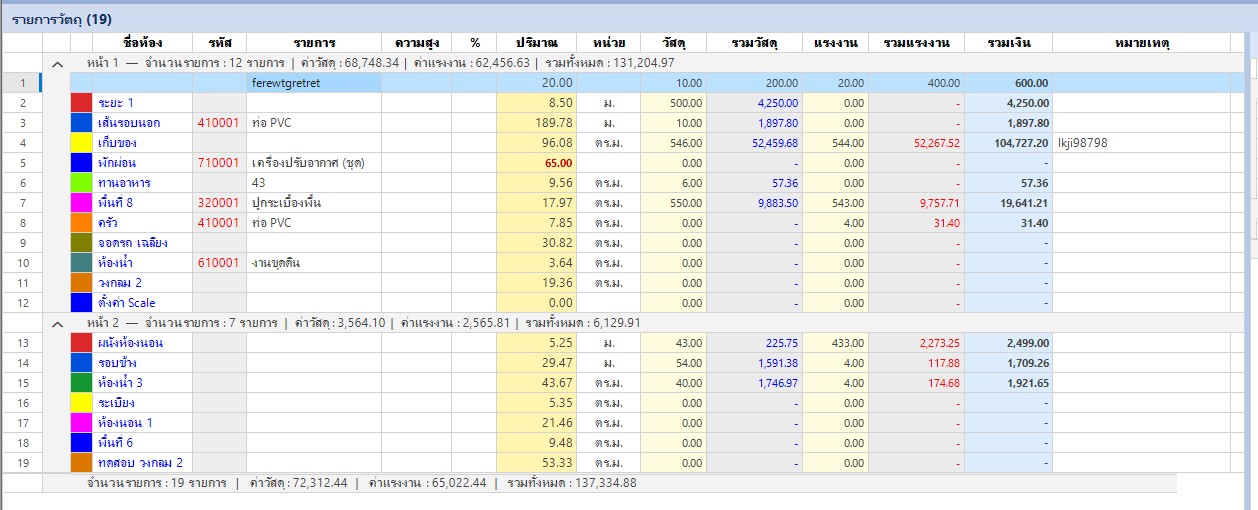
Task: Select room name เส้นรอบนอก
Action: coord(129,123)
